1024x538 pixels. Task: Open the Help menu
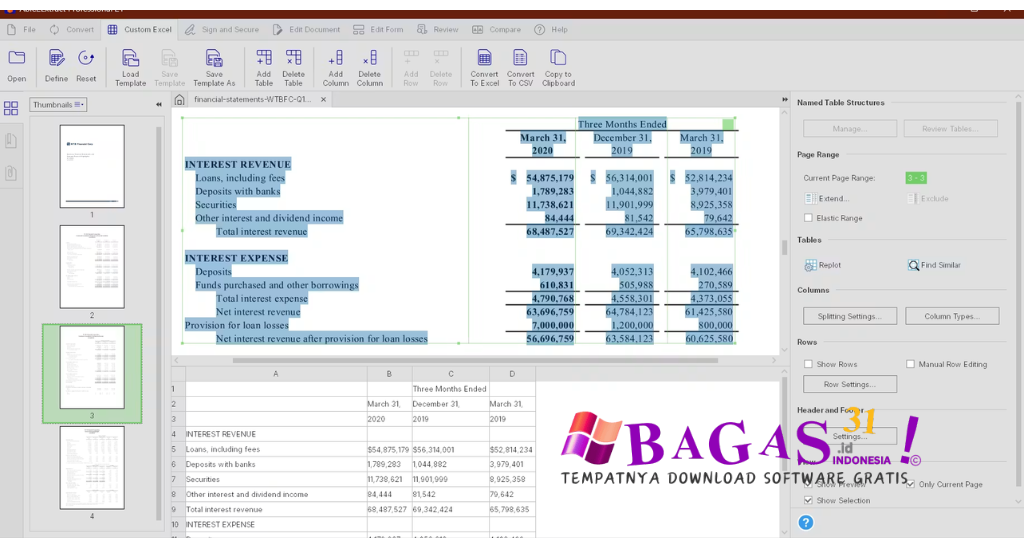(x=551, y=29)
